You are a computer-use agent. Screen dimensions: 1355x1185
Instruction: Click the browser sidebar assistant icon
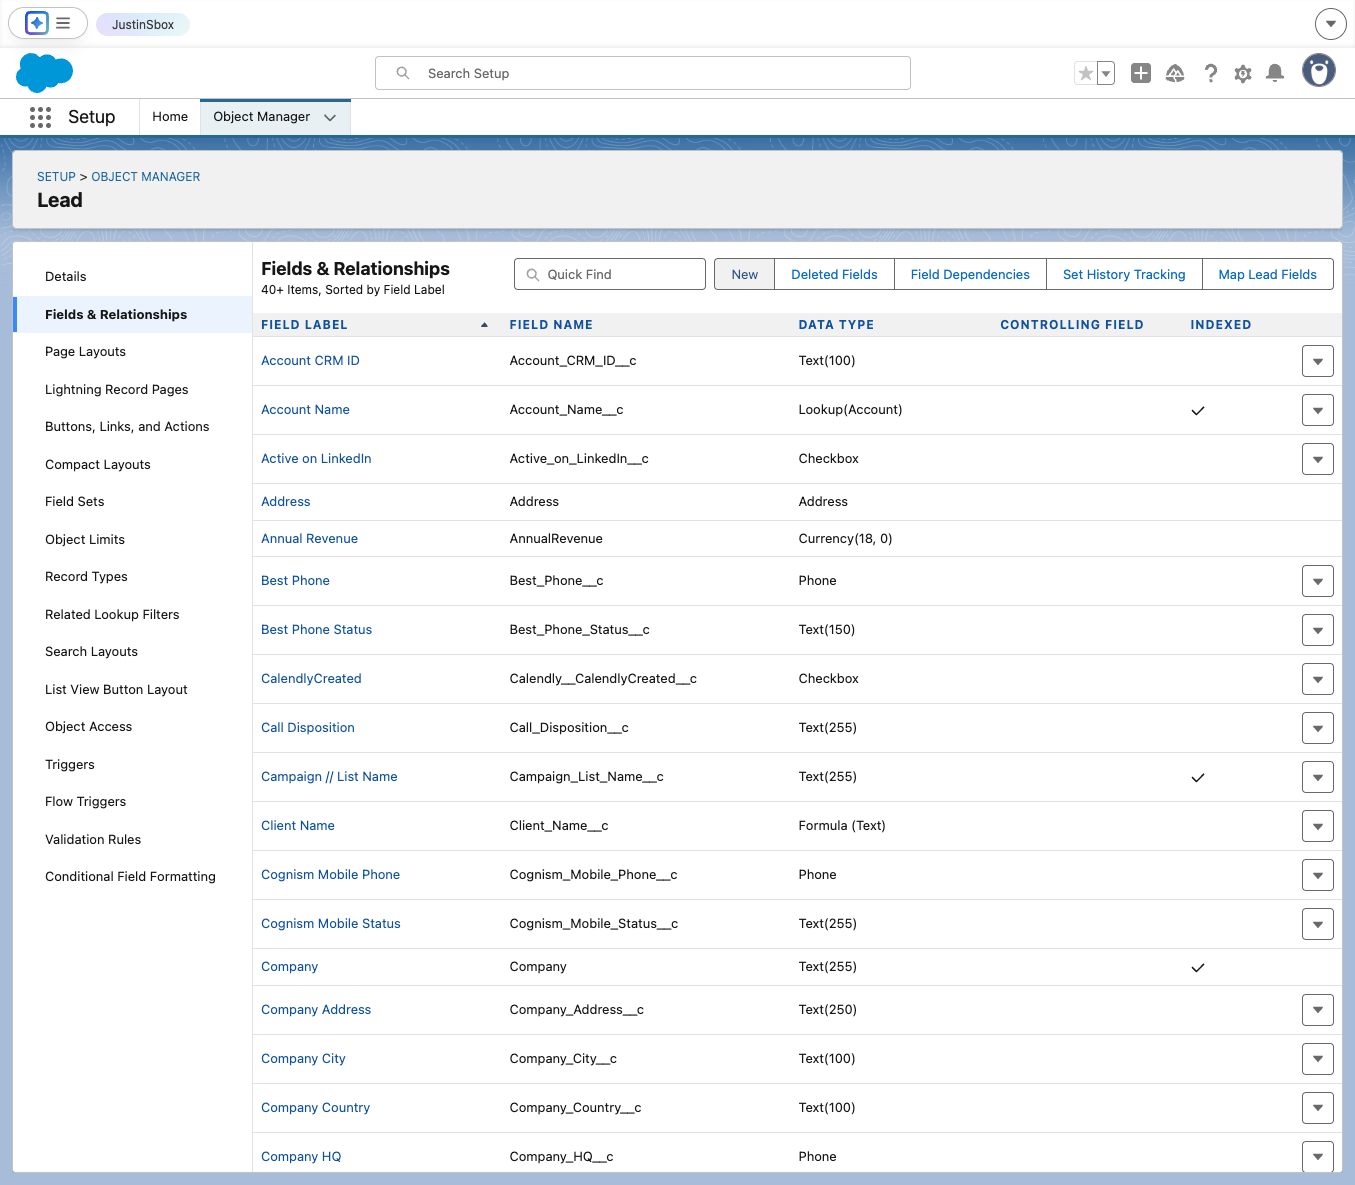[x=37, y=23]
